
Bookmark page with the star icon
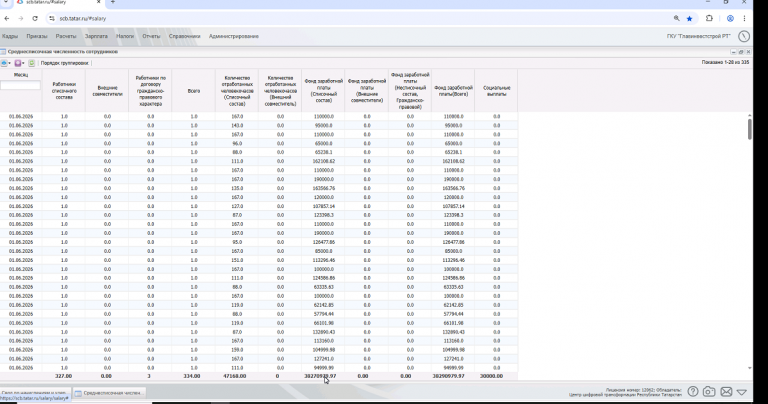coord(689,19)
